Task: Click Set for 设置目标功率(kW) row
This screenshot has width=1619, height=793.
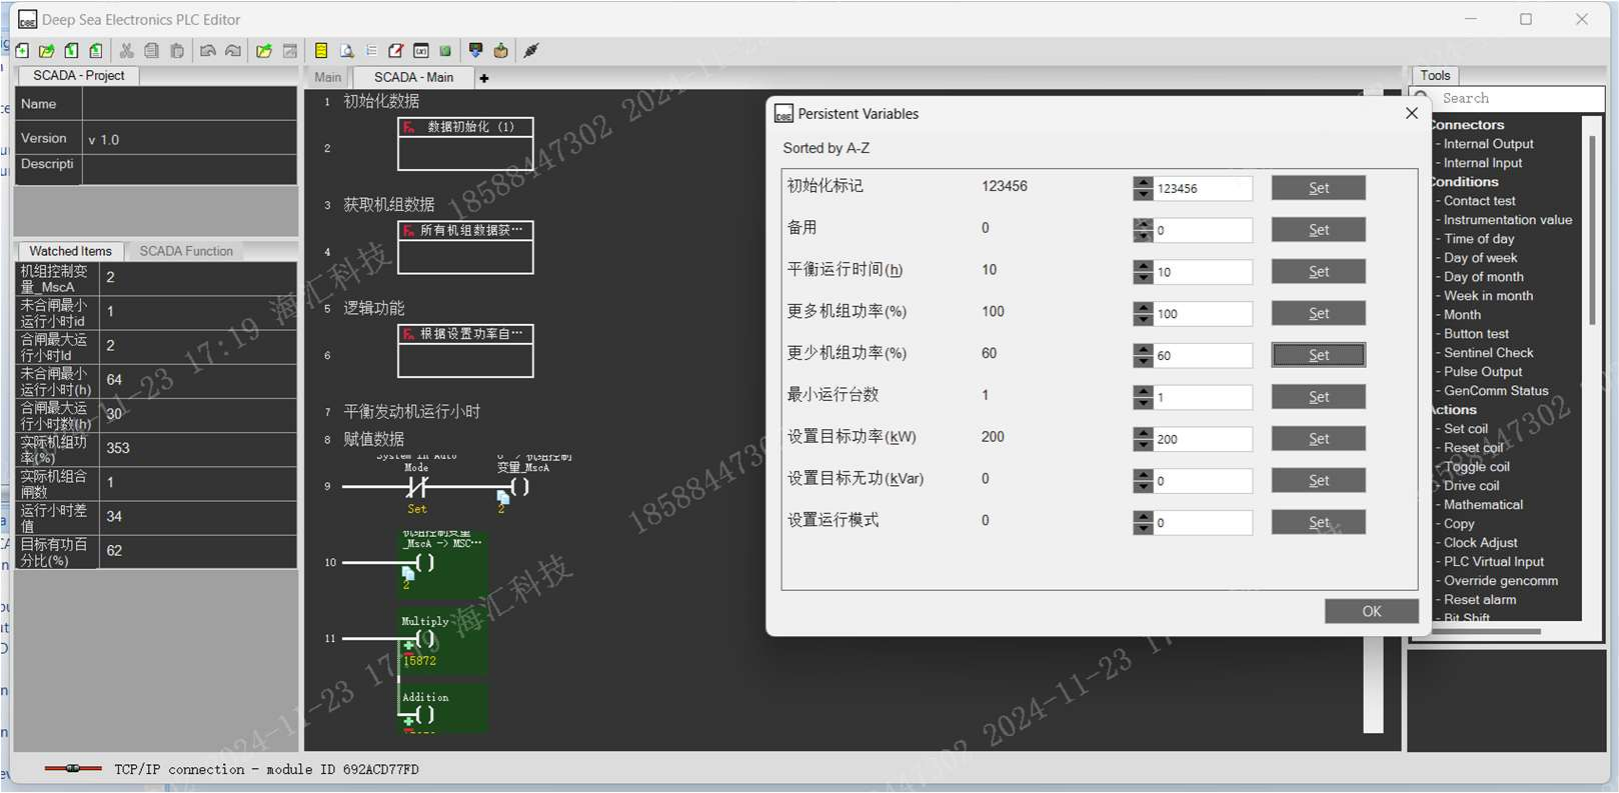Action: 1319,439
